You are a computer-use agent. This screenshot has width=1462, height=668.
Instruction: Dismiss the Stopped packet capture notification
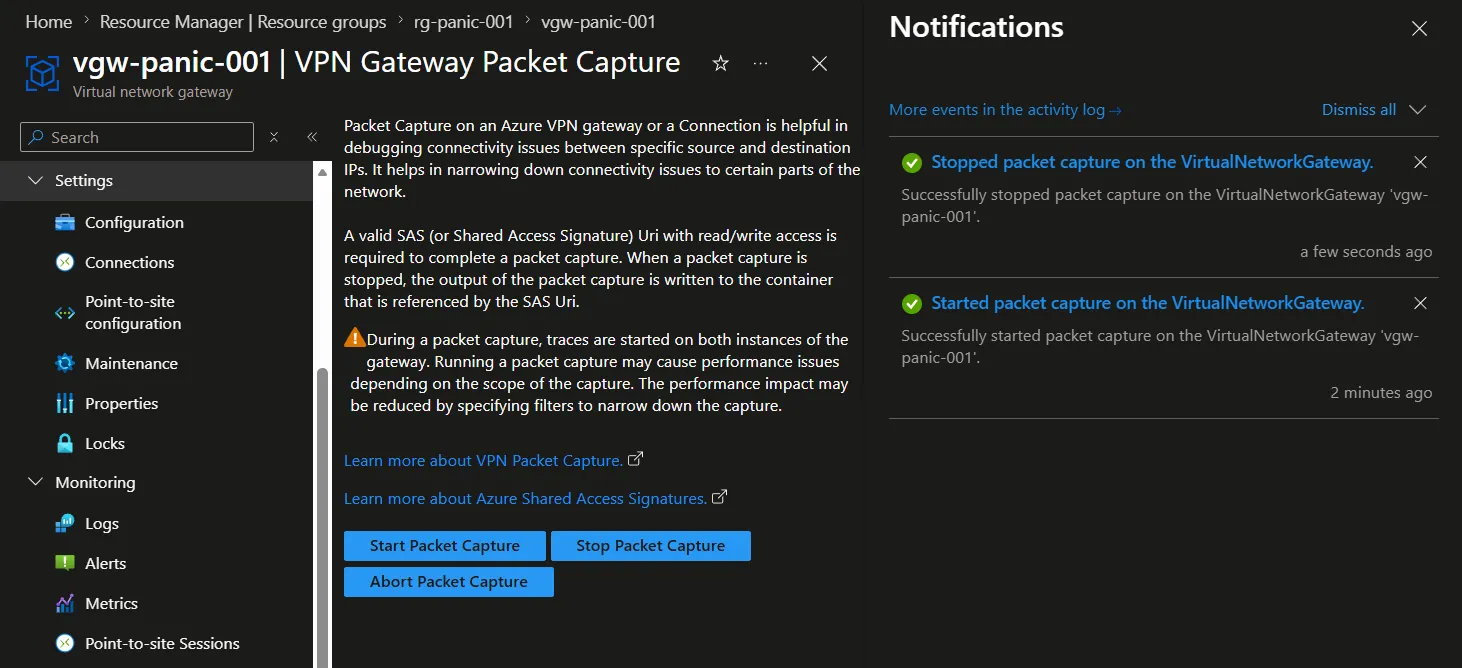(x=1420, y=162)
